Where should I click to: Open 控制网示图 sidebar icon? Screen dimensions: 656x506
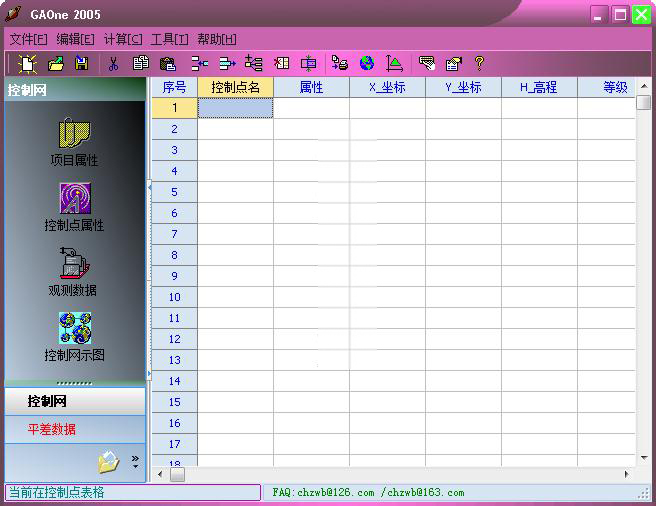(74, 337)
